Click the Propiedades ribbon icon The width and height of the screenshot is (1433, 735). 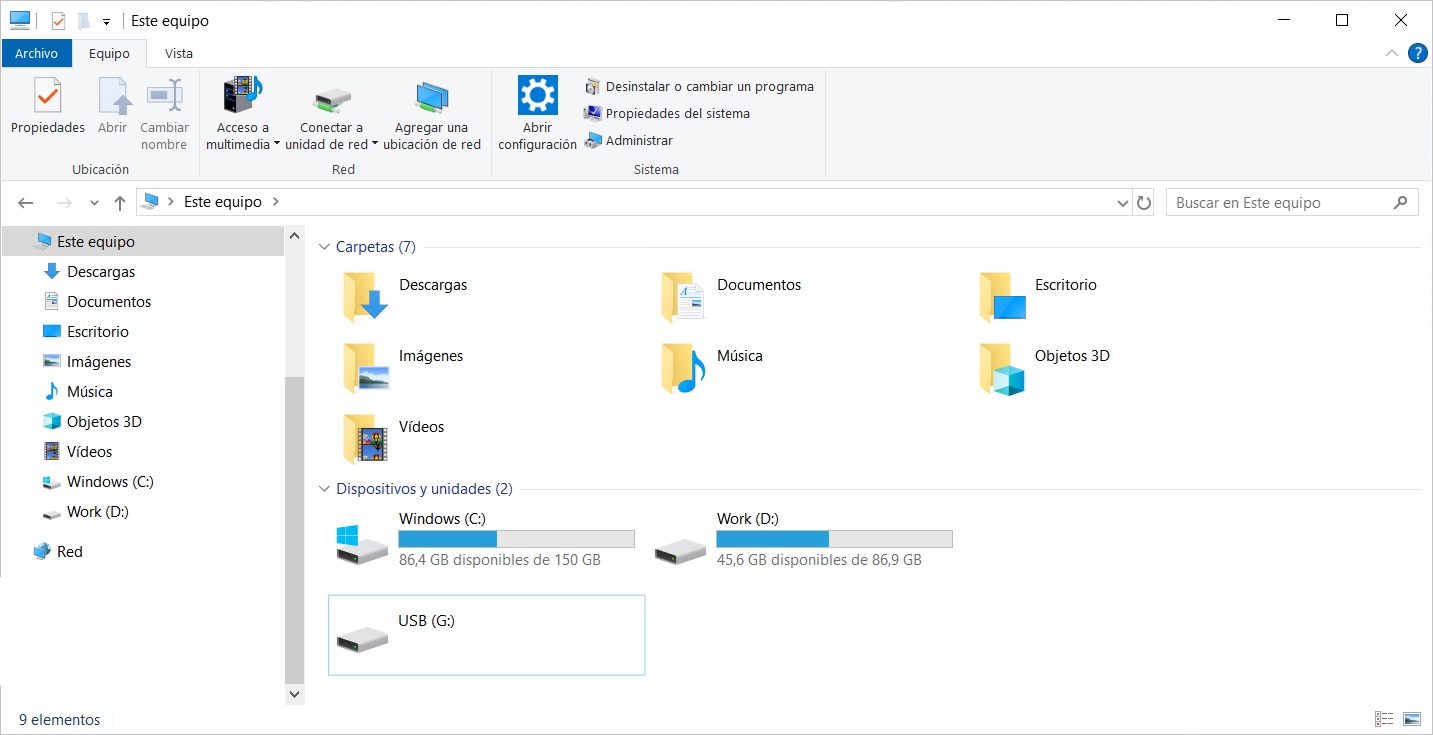(x=47, y=97)
